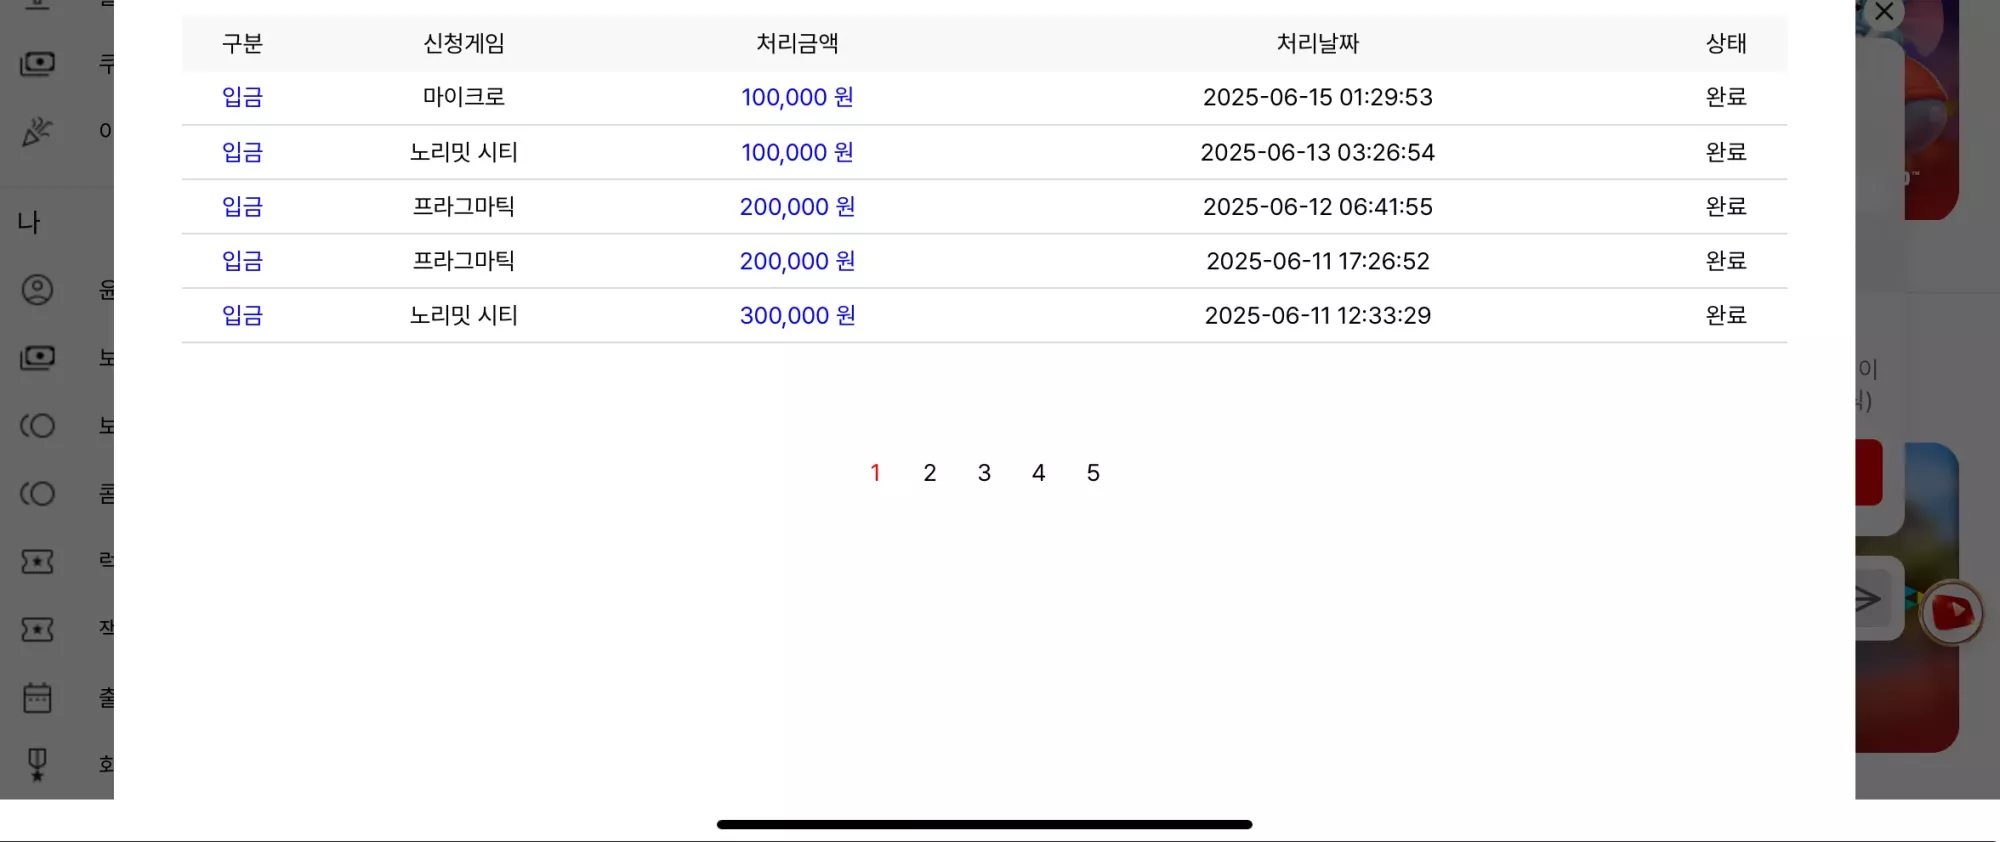Image resolution: width=2000 pixels, height=842 pixels.
Task: Click the calendar icon in sidebar
Action: pos(37,698)
